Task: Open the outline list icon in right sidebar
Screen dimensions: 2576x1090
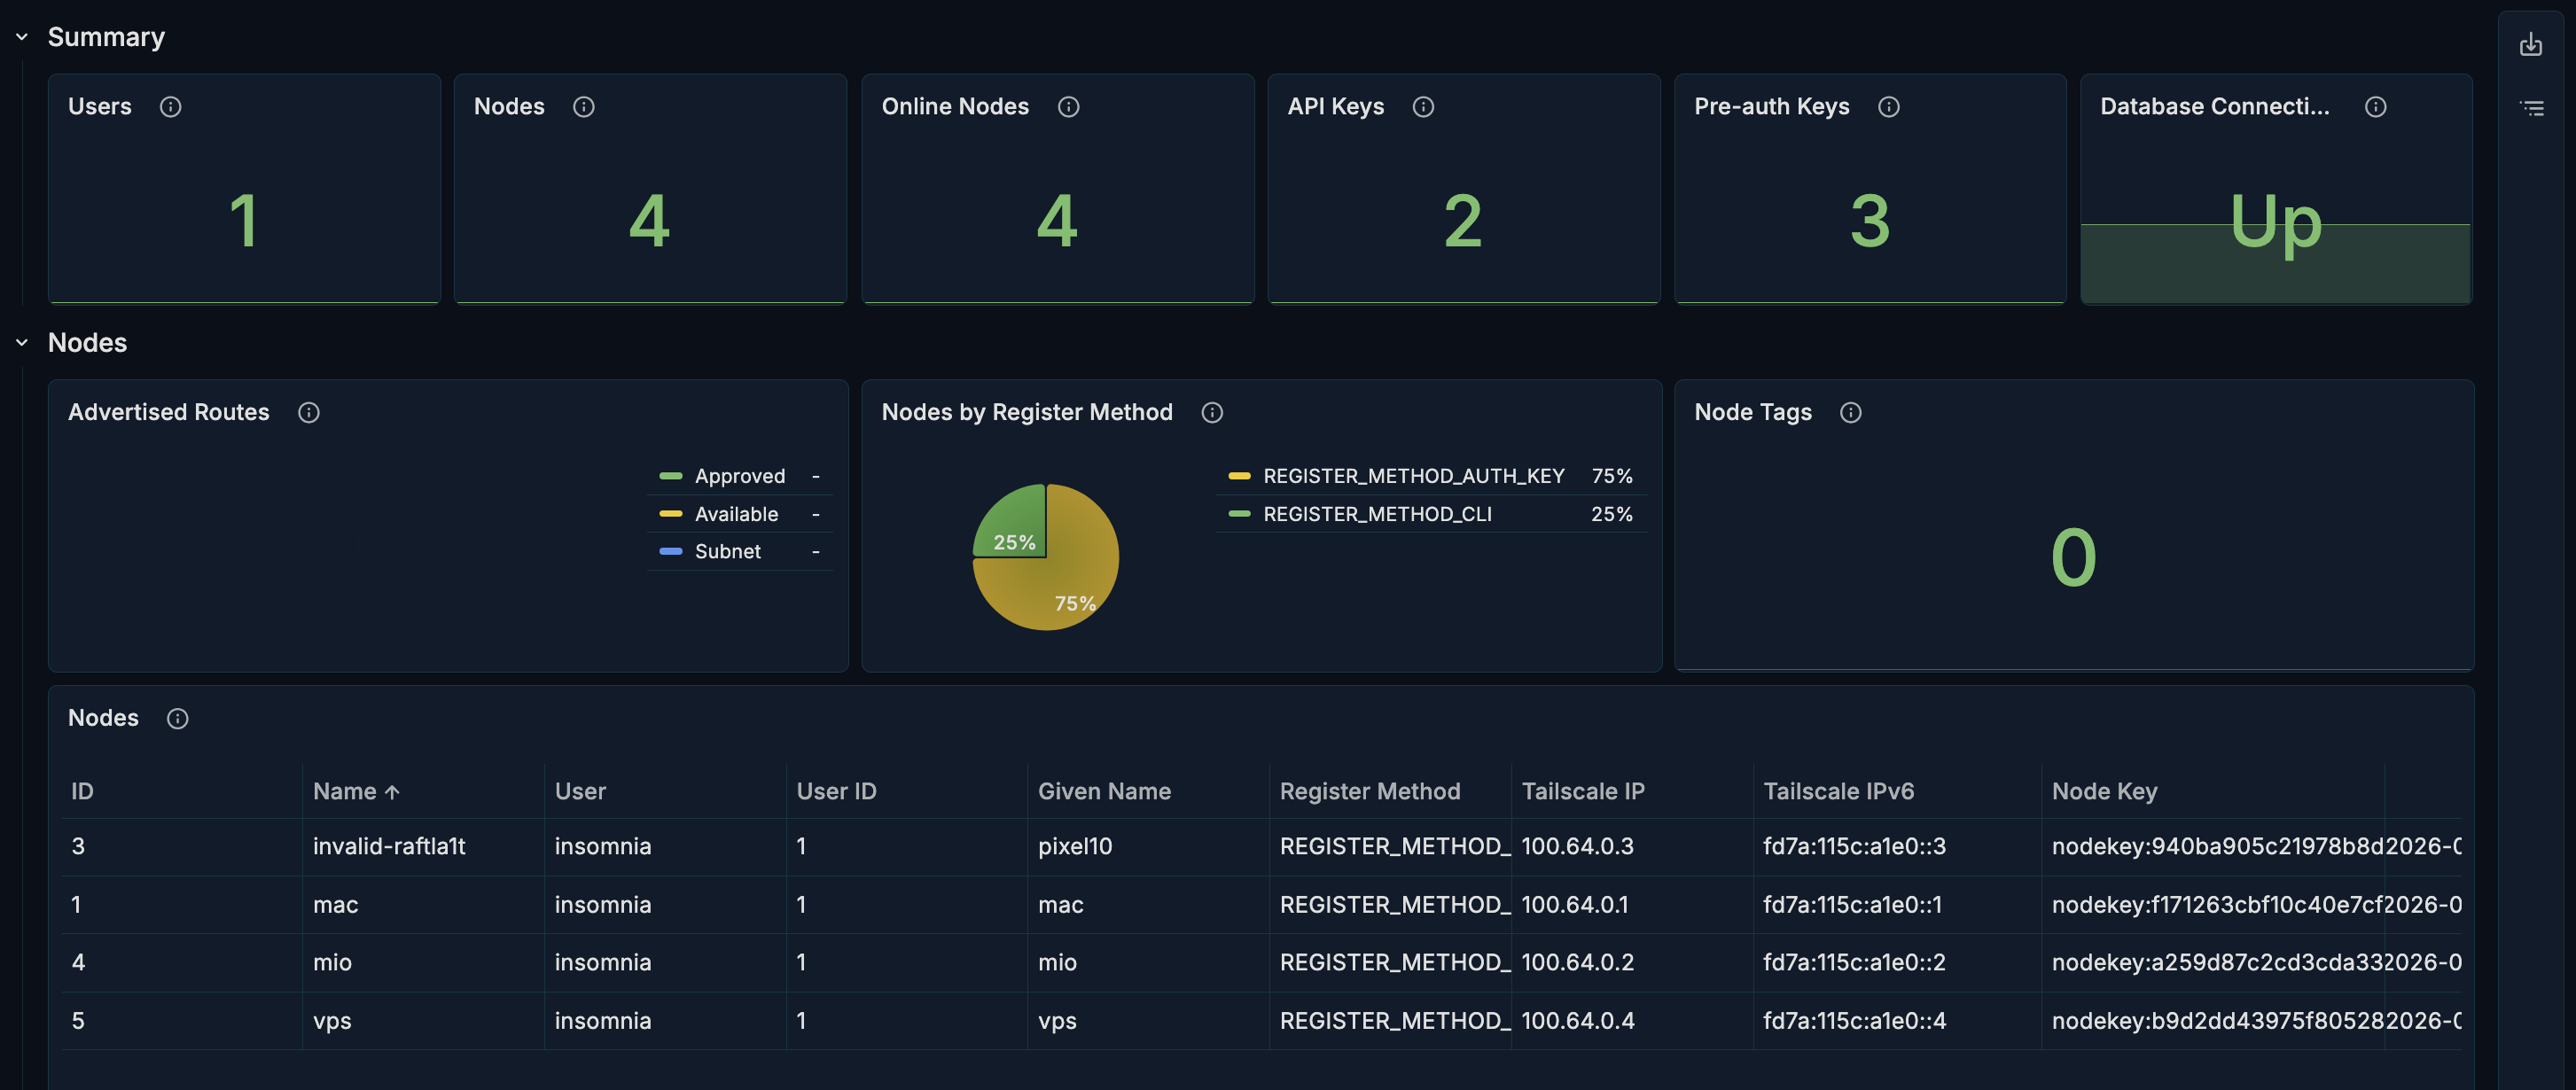Action: point(2531,108)
